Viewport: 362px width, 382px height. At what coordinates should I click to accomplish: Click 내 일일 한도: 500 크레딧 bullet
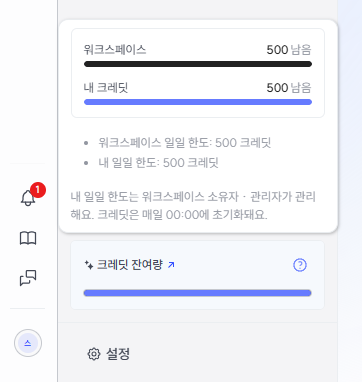[x=158, y=163]
